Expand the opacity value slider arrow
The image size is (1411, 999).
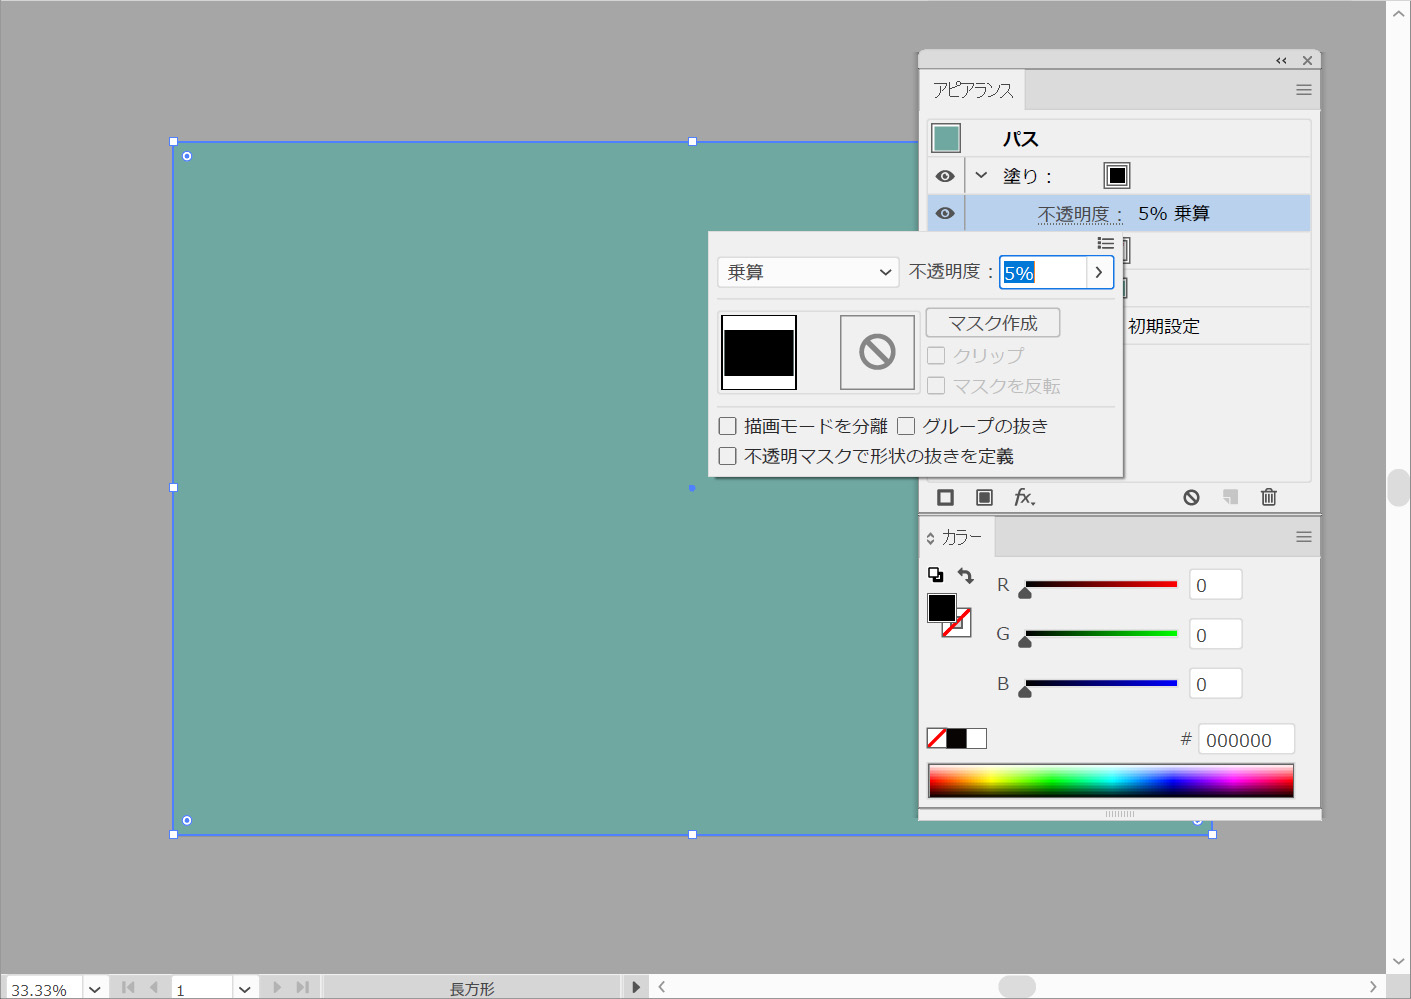[x=1099, y=272]
